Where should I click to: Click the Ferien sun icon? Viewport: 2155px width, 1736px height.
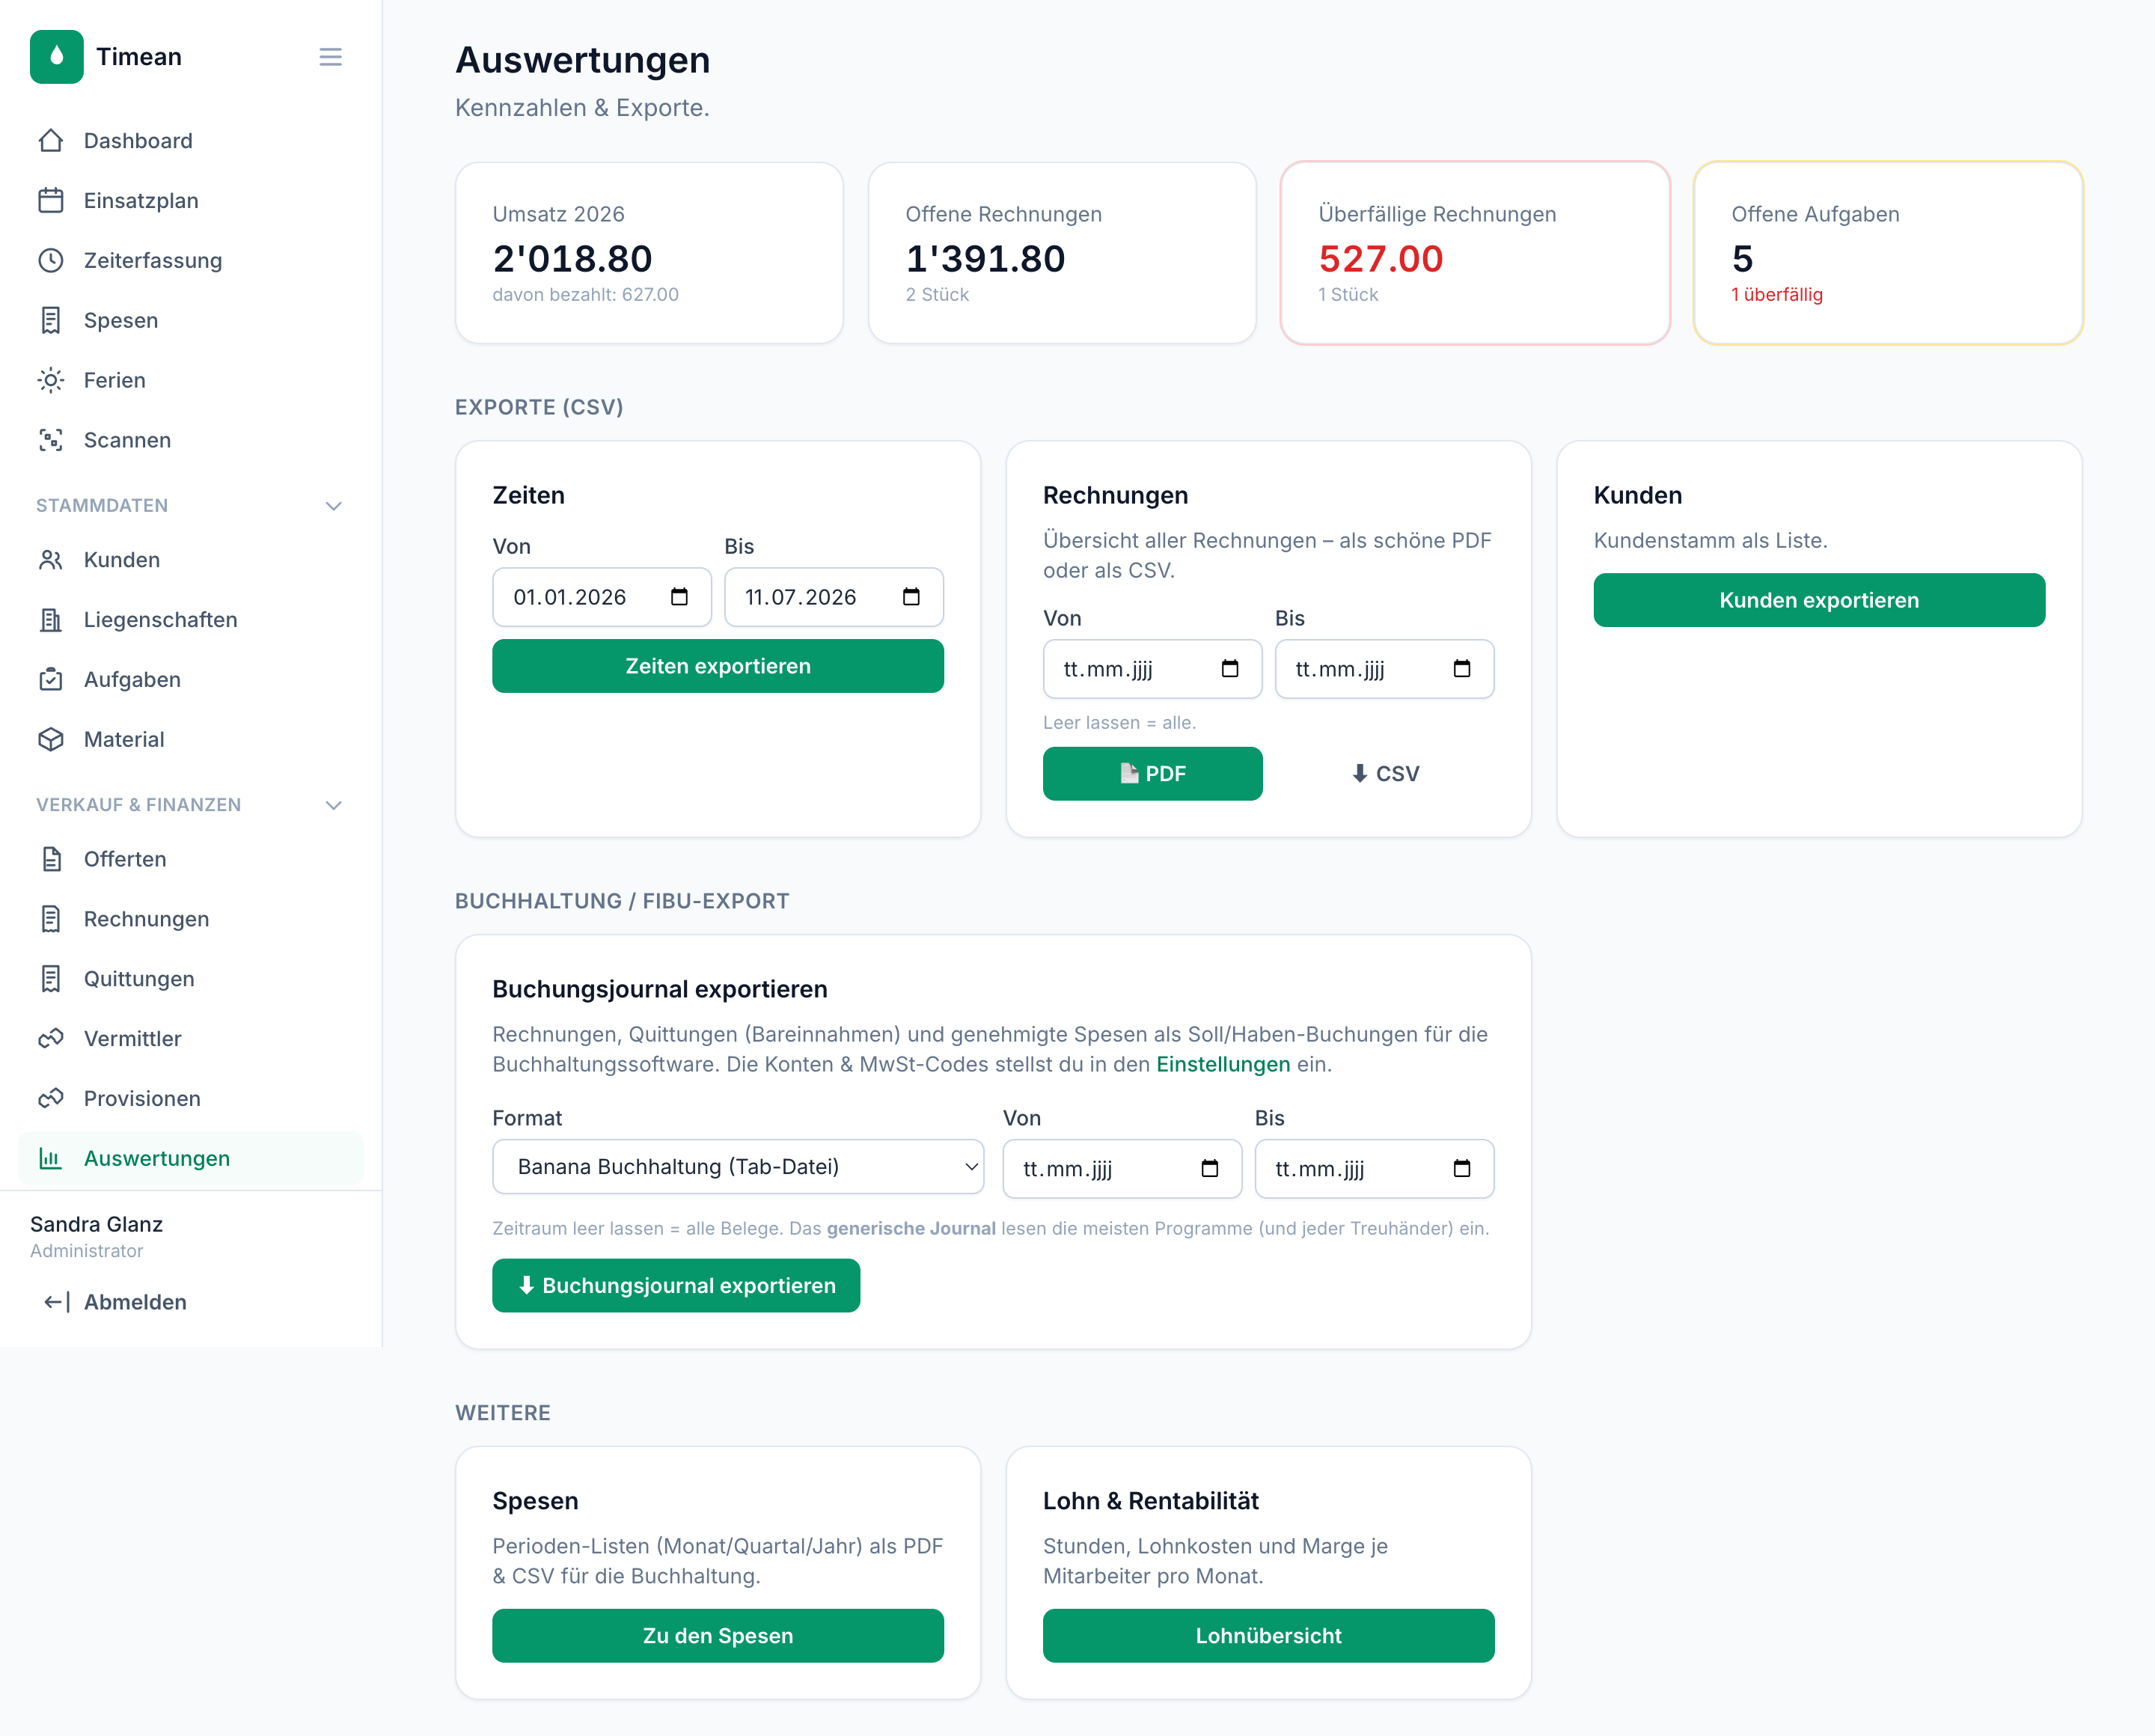coord(51,380)
